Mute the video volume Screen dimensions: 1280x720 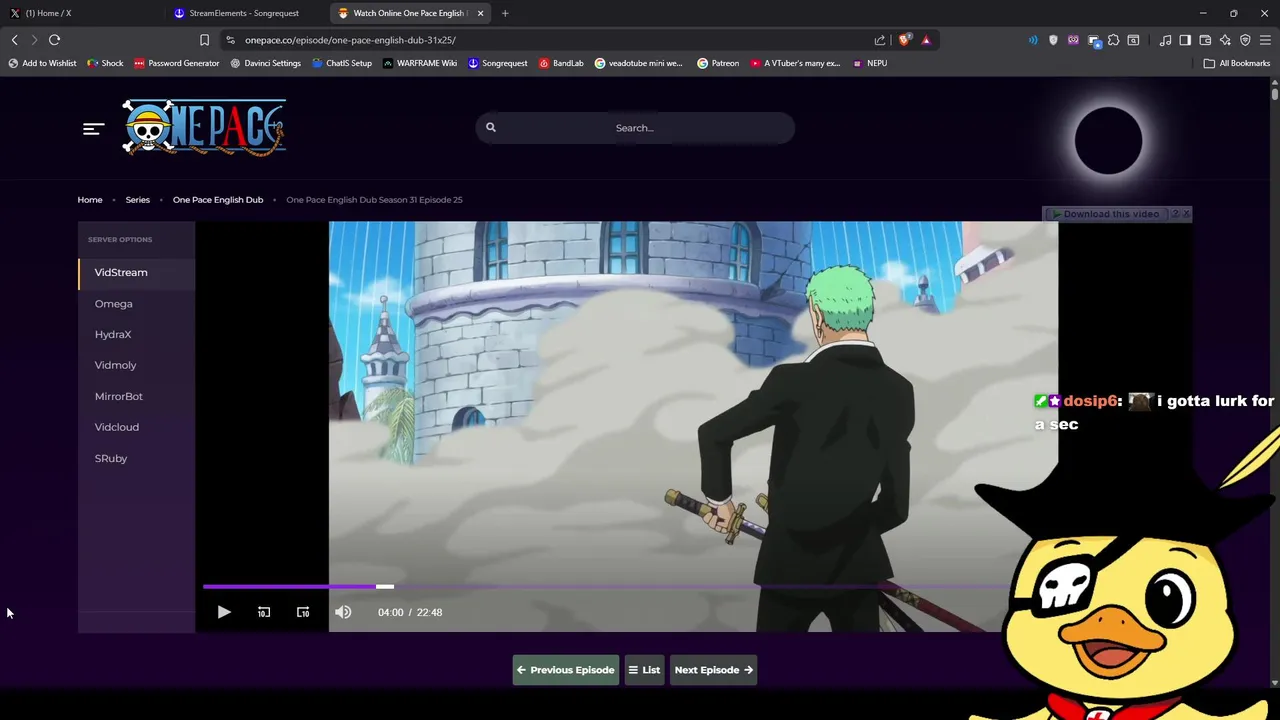[343, 612]
